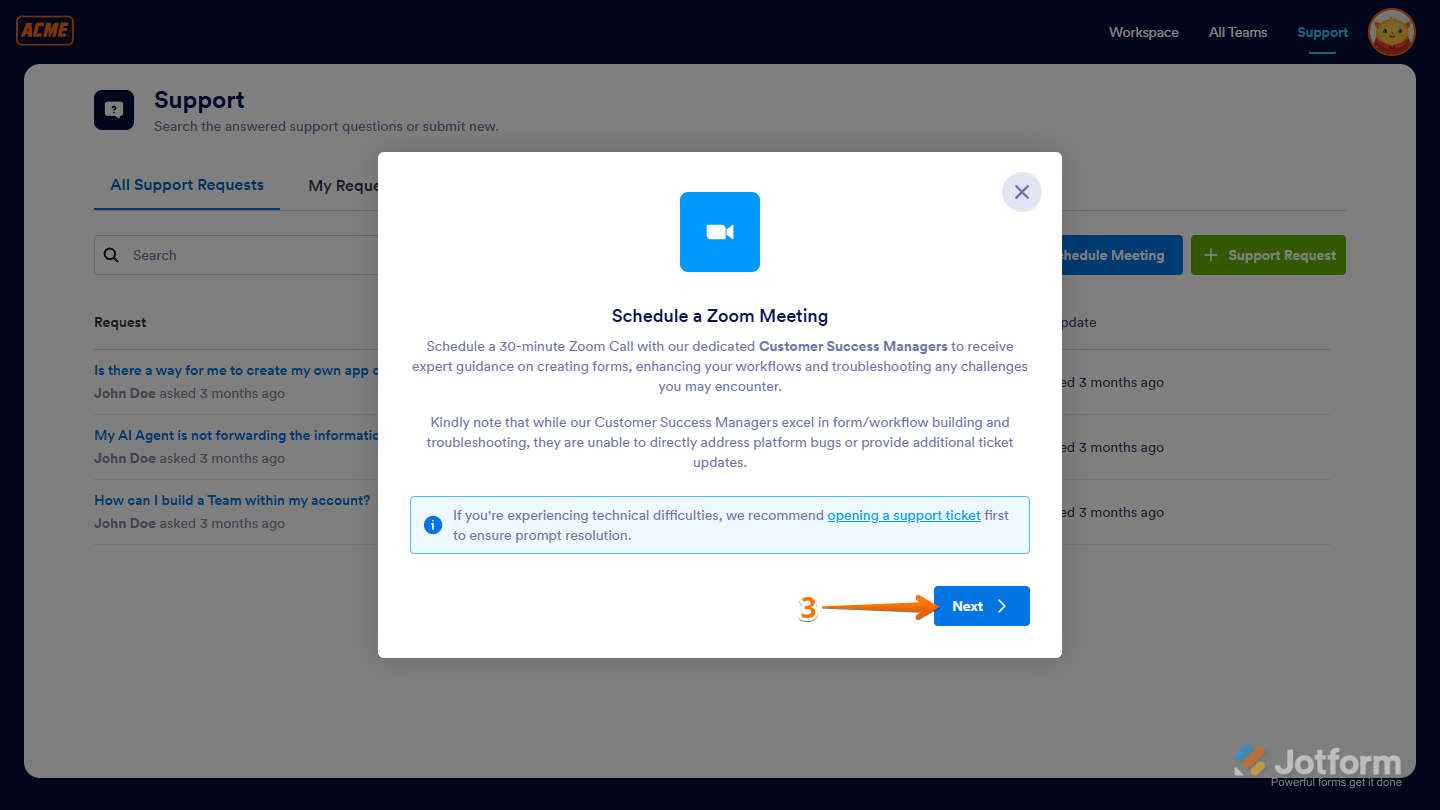Click the Support question-mark speech bubble icon
Image resolution: width=1440 pixels, height=810 pixels.
coord(113,109)
